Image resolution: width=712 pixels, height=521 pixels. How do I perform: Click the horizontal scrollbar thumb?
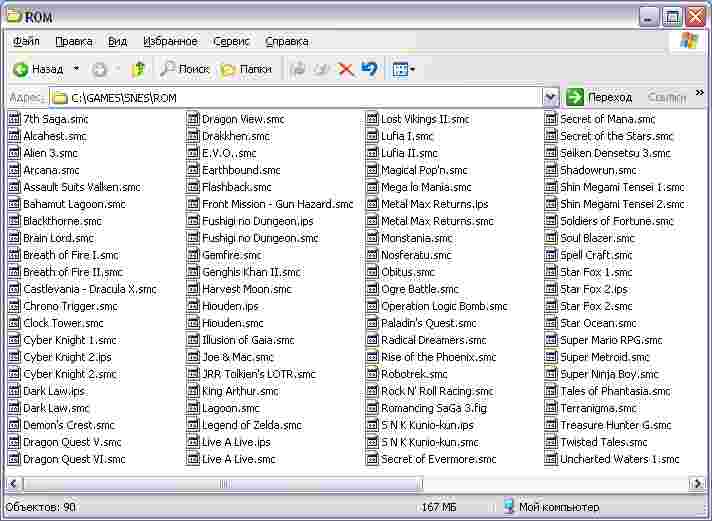(222, 484)
